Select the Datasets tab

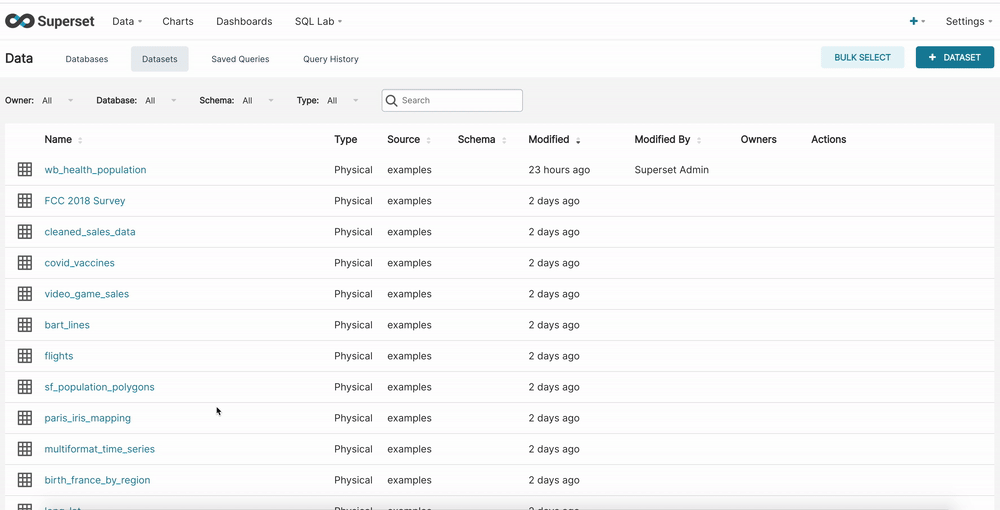(x=159, y=59)
